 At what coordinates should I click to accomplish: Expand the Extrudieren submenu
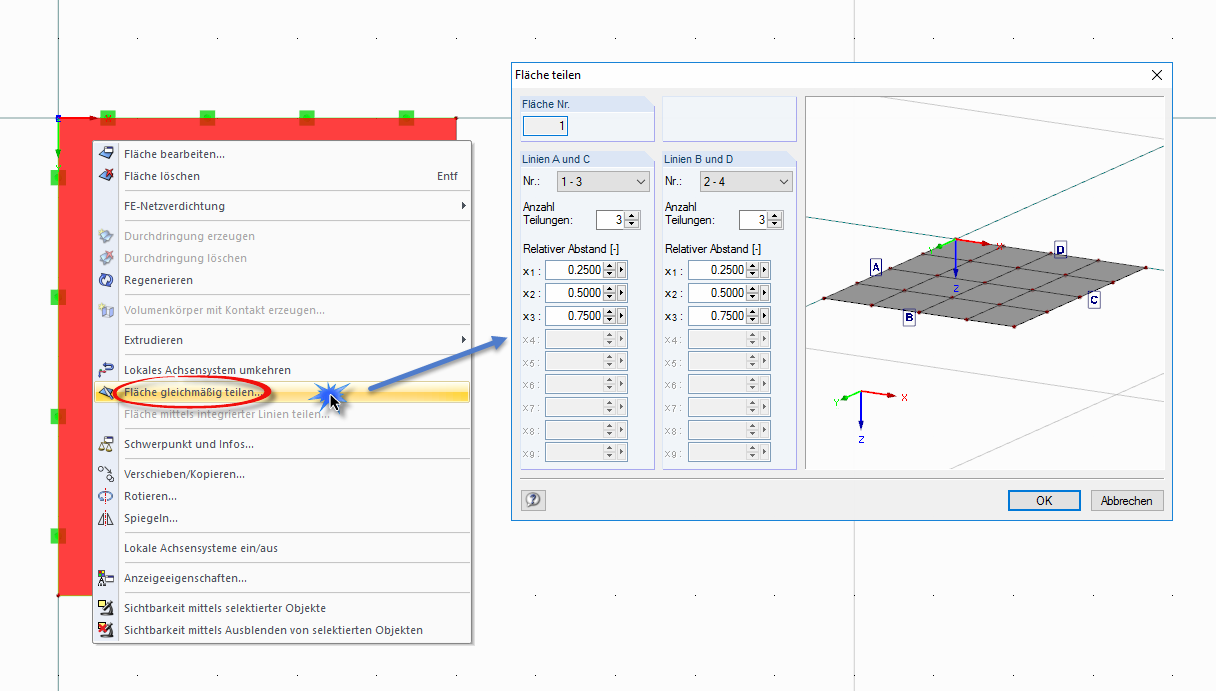pyautogui.click(x=282, y=340)
